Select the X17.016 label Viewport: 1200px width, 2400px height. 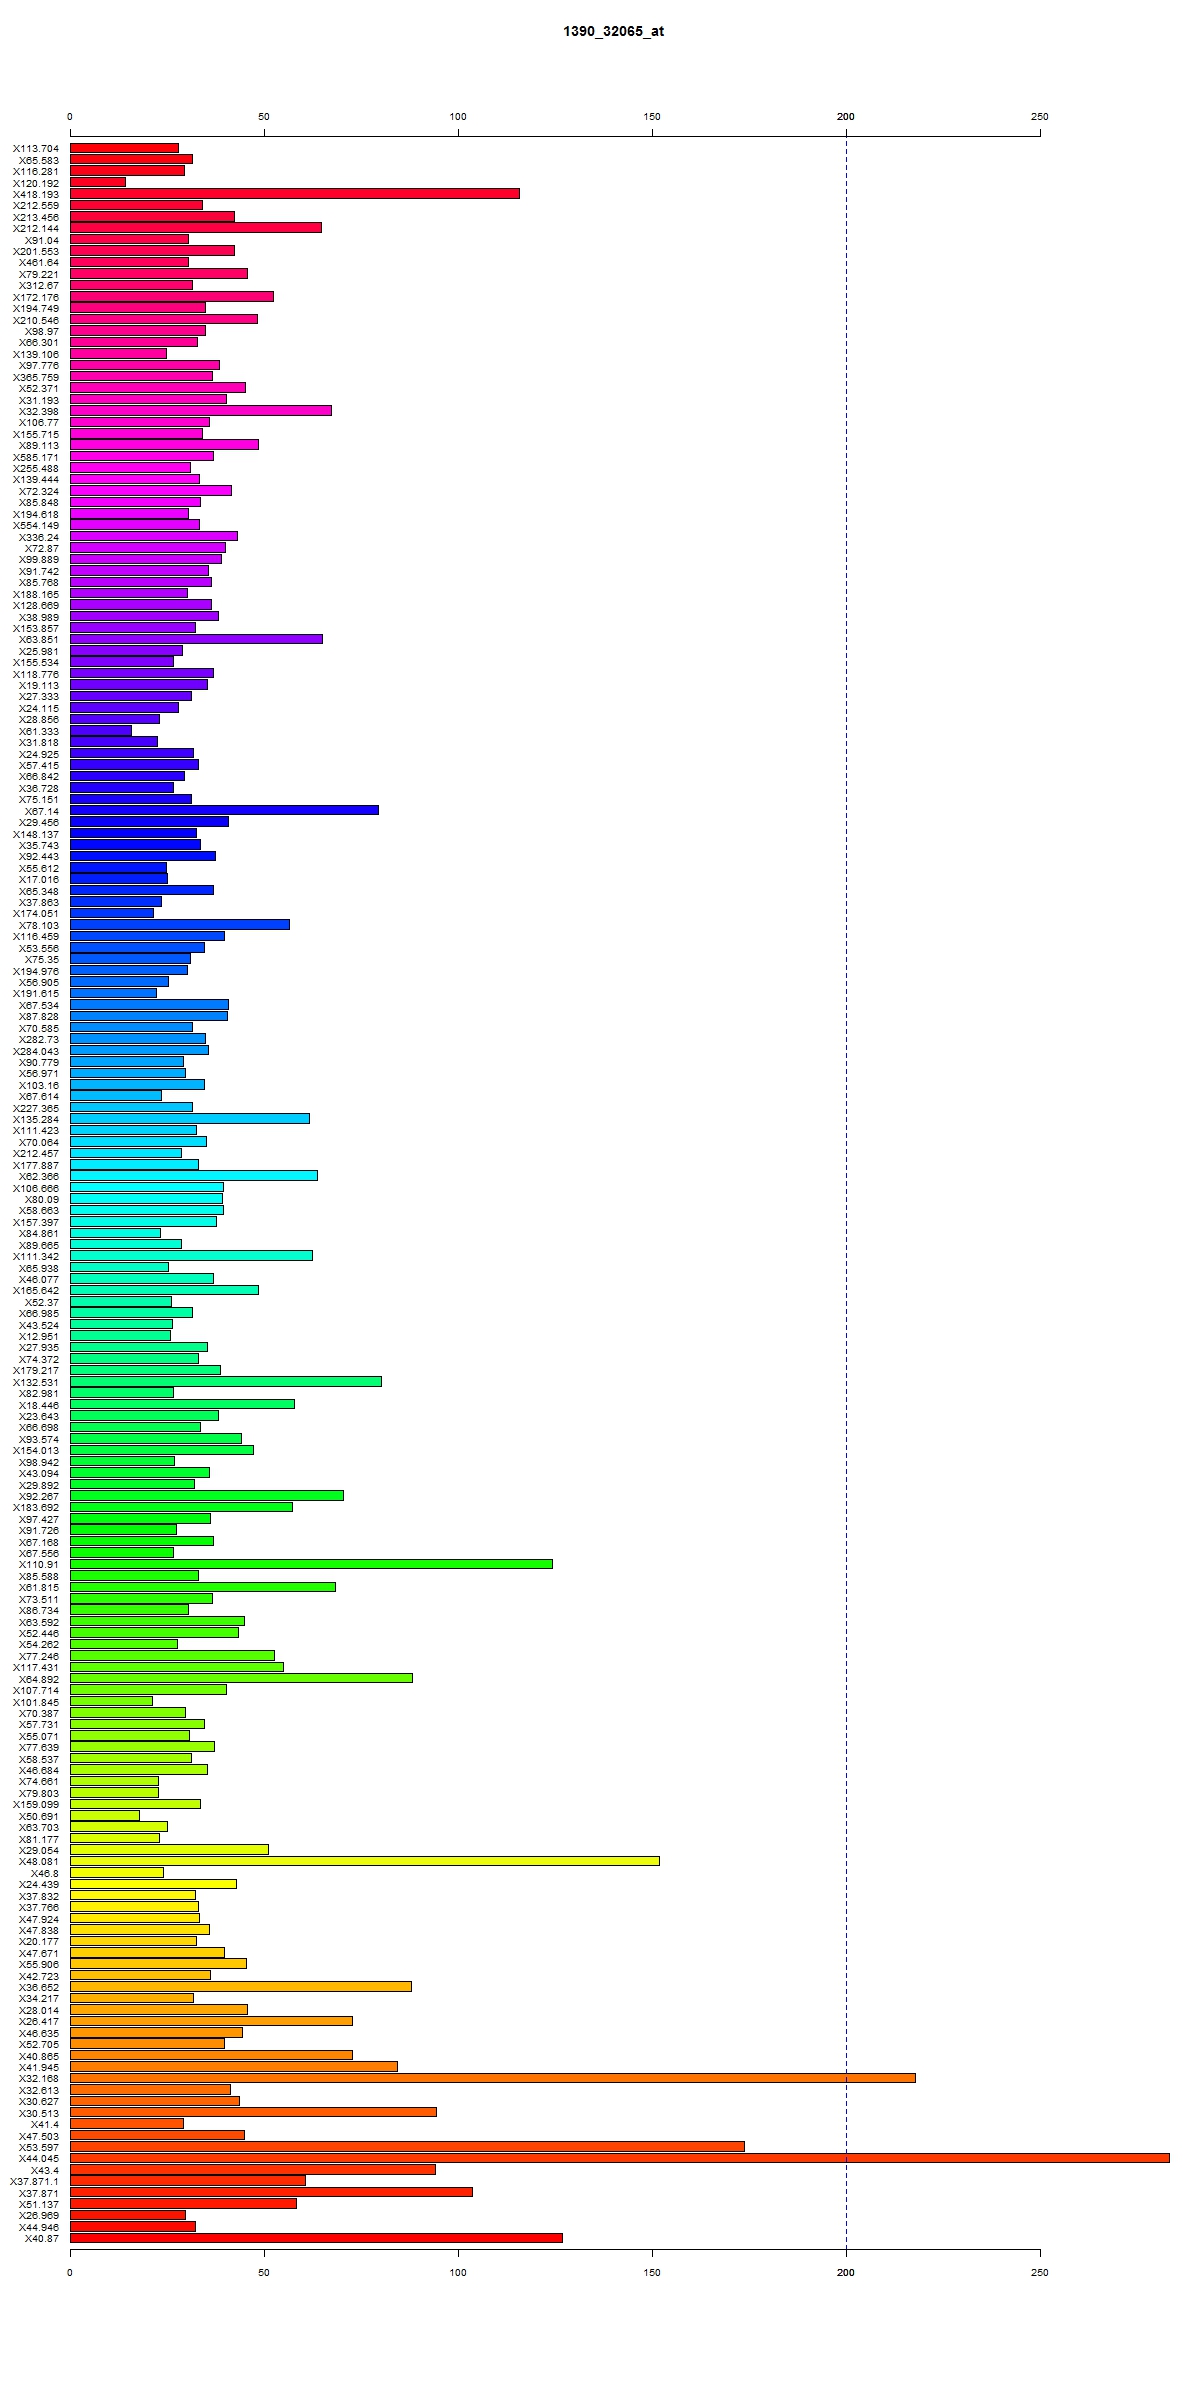[39, 880]
